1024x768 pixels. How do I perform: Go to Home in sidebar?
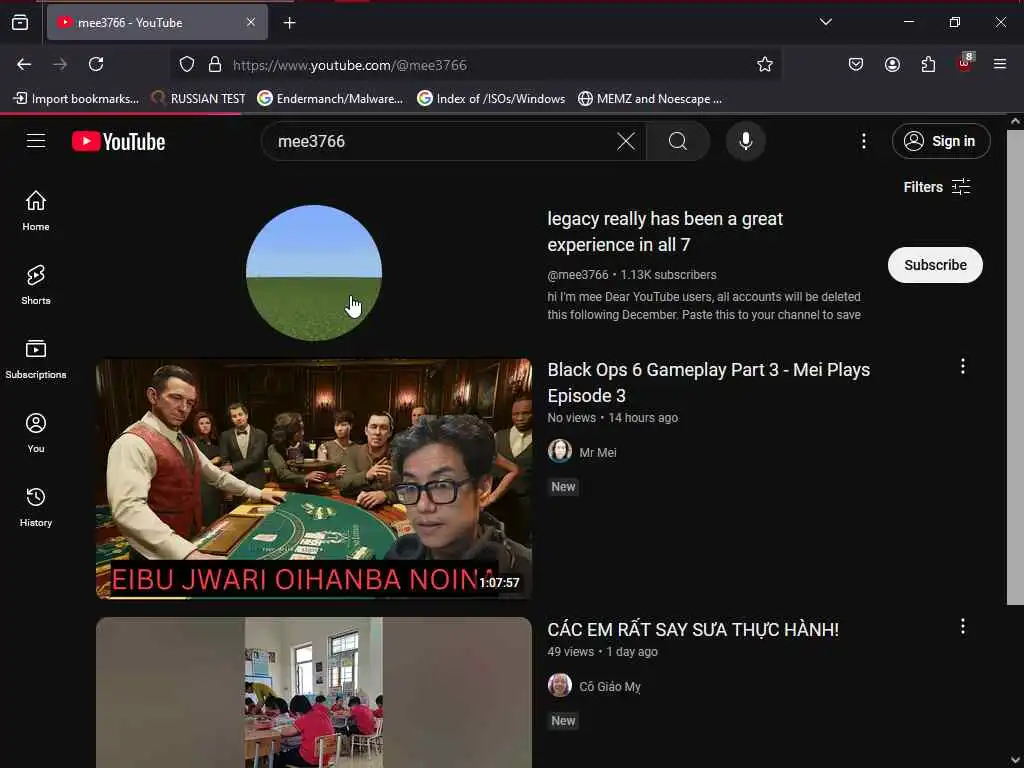tap(36, 210)
